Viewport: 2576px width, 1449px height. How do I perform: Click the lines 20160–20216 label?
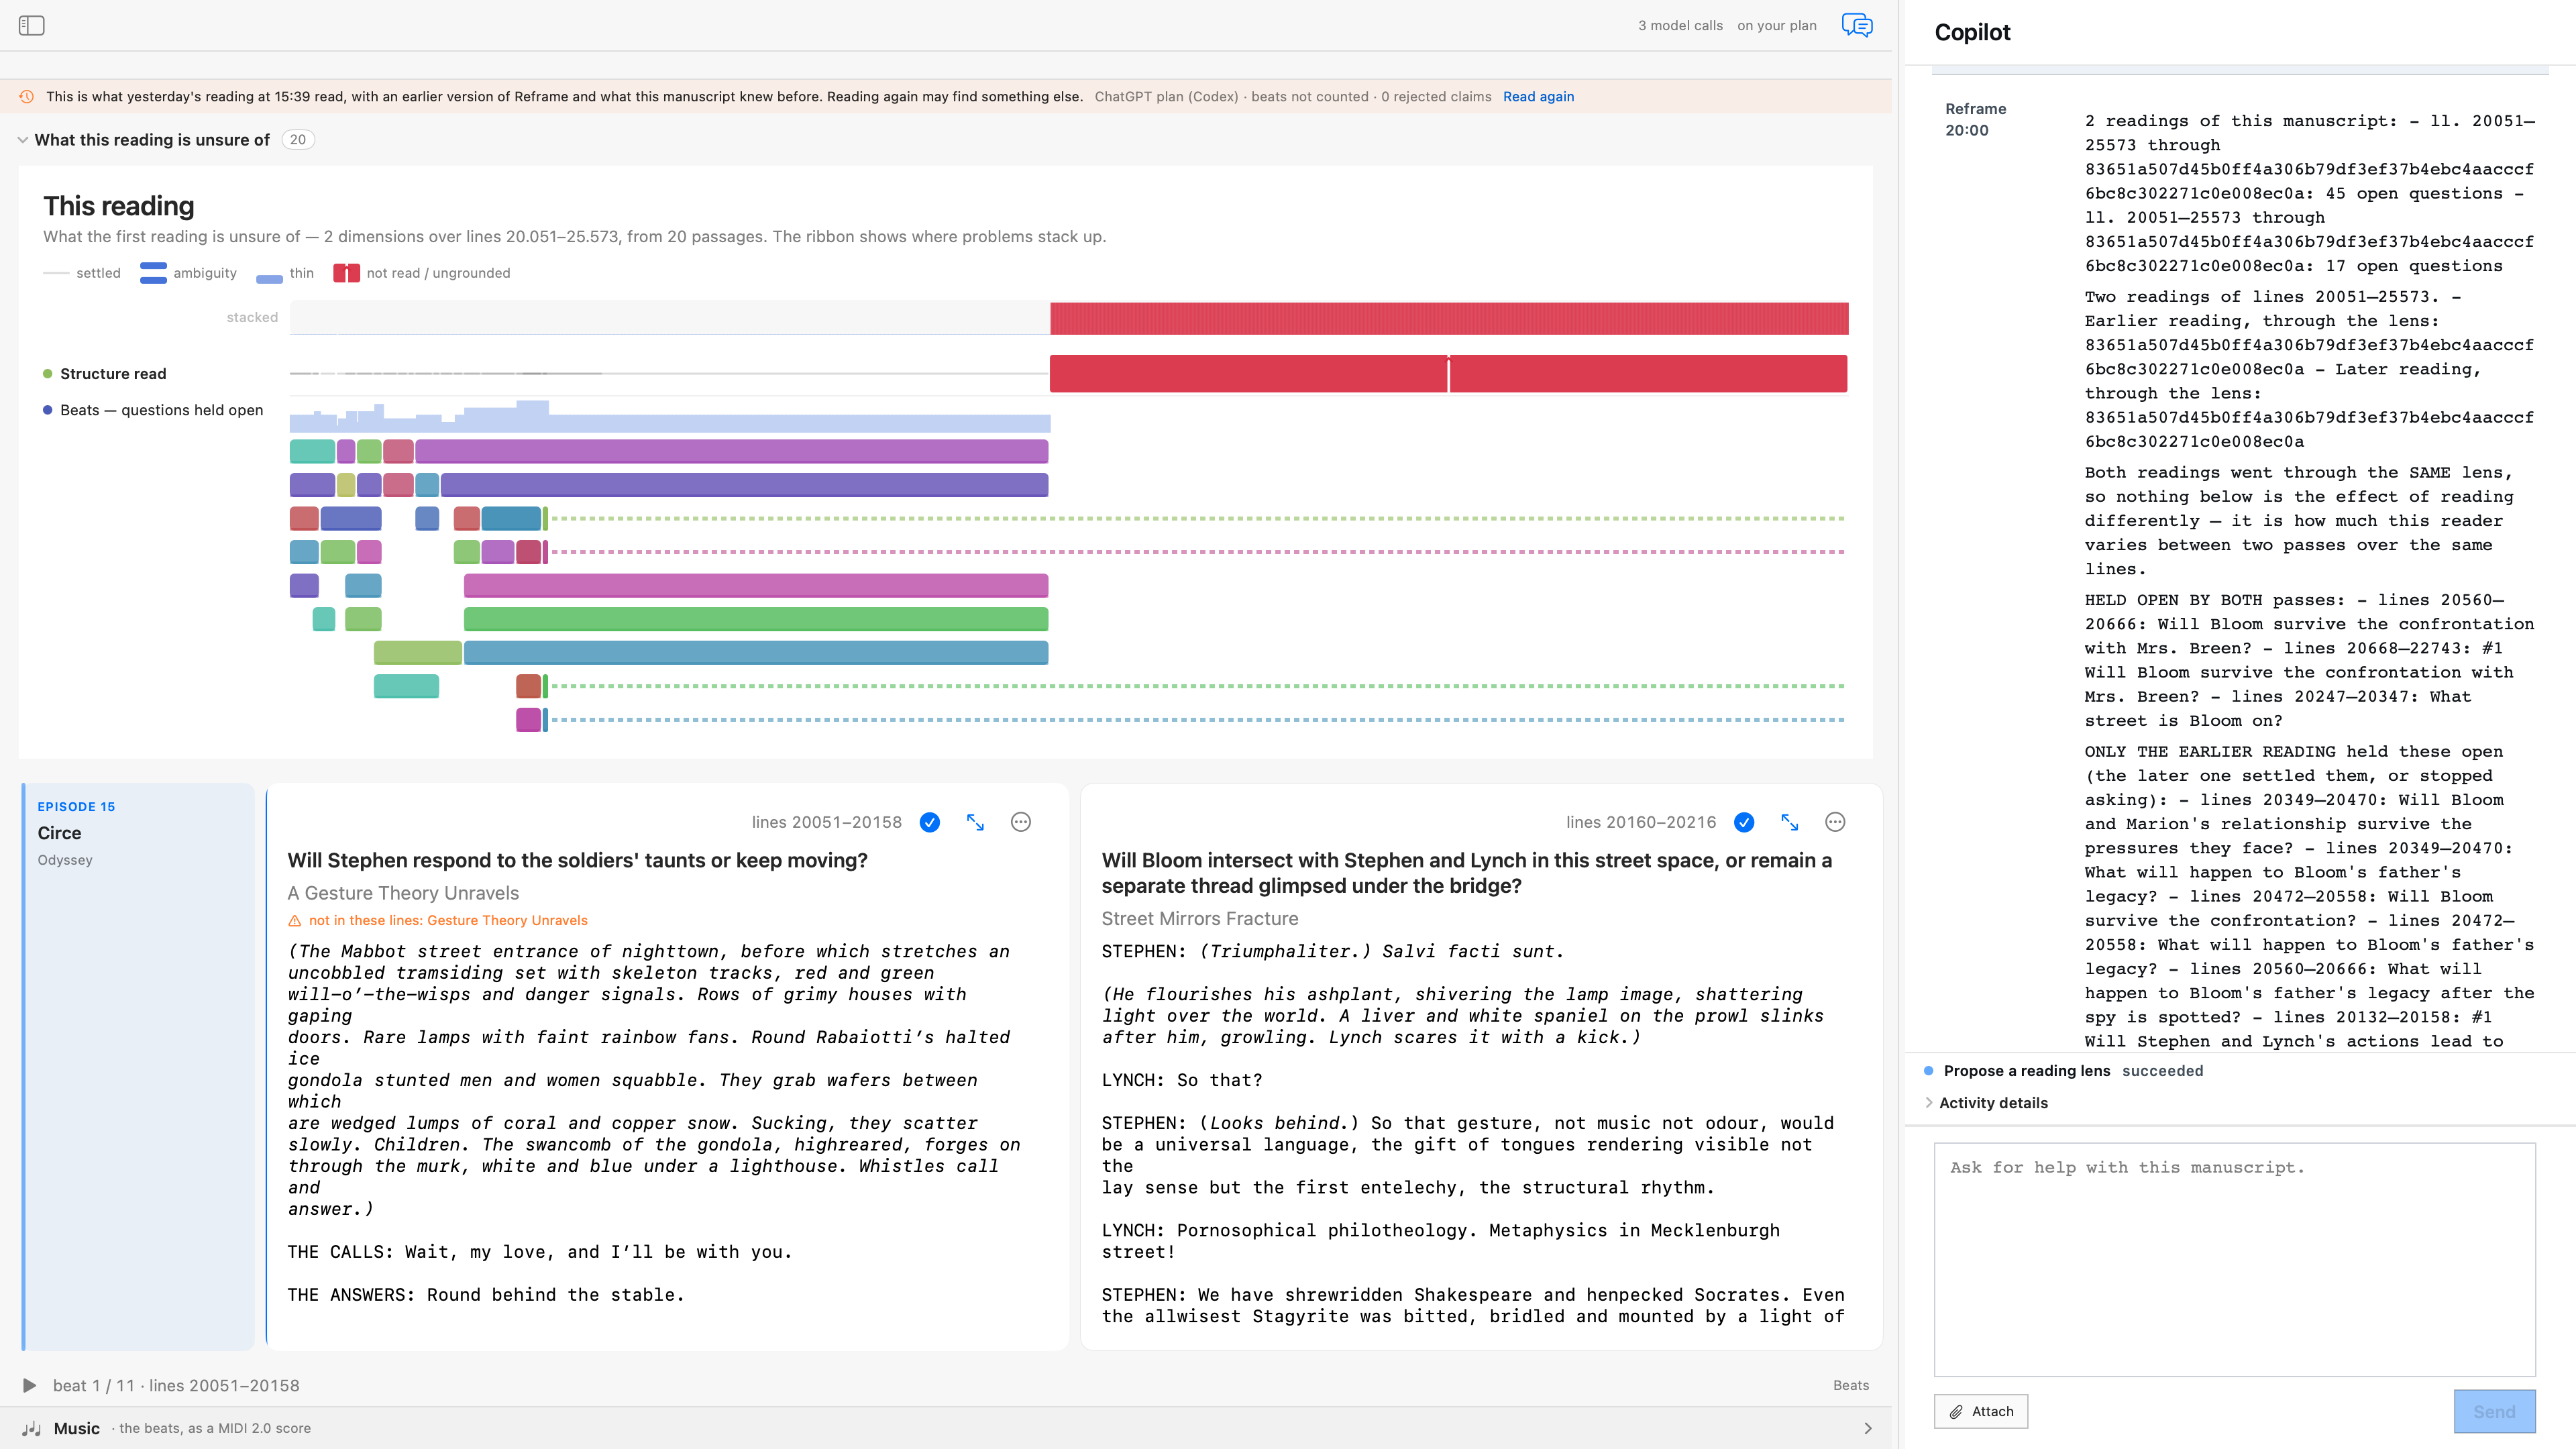[1640, 822]
